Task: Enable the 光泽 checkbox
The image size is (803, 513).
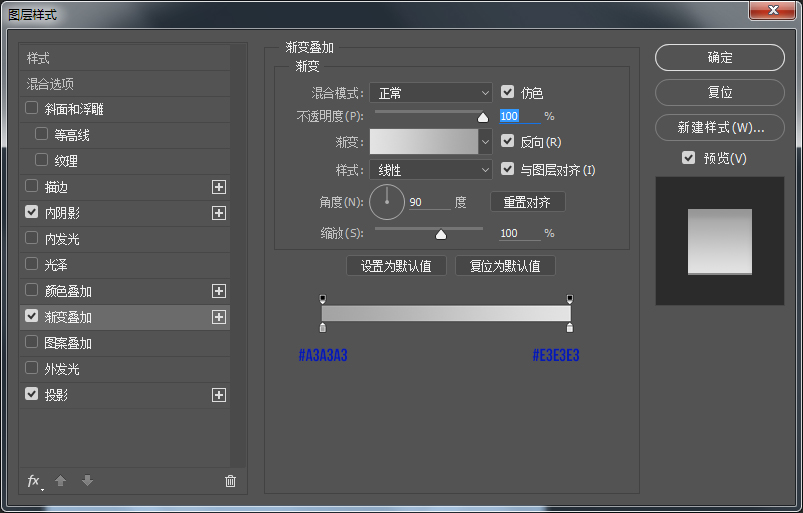Action: click(32, 264)
